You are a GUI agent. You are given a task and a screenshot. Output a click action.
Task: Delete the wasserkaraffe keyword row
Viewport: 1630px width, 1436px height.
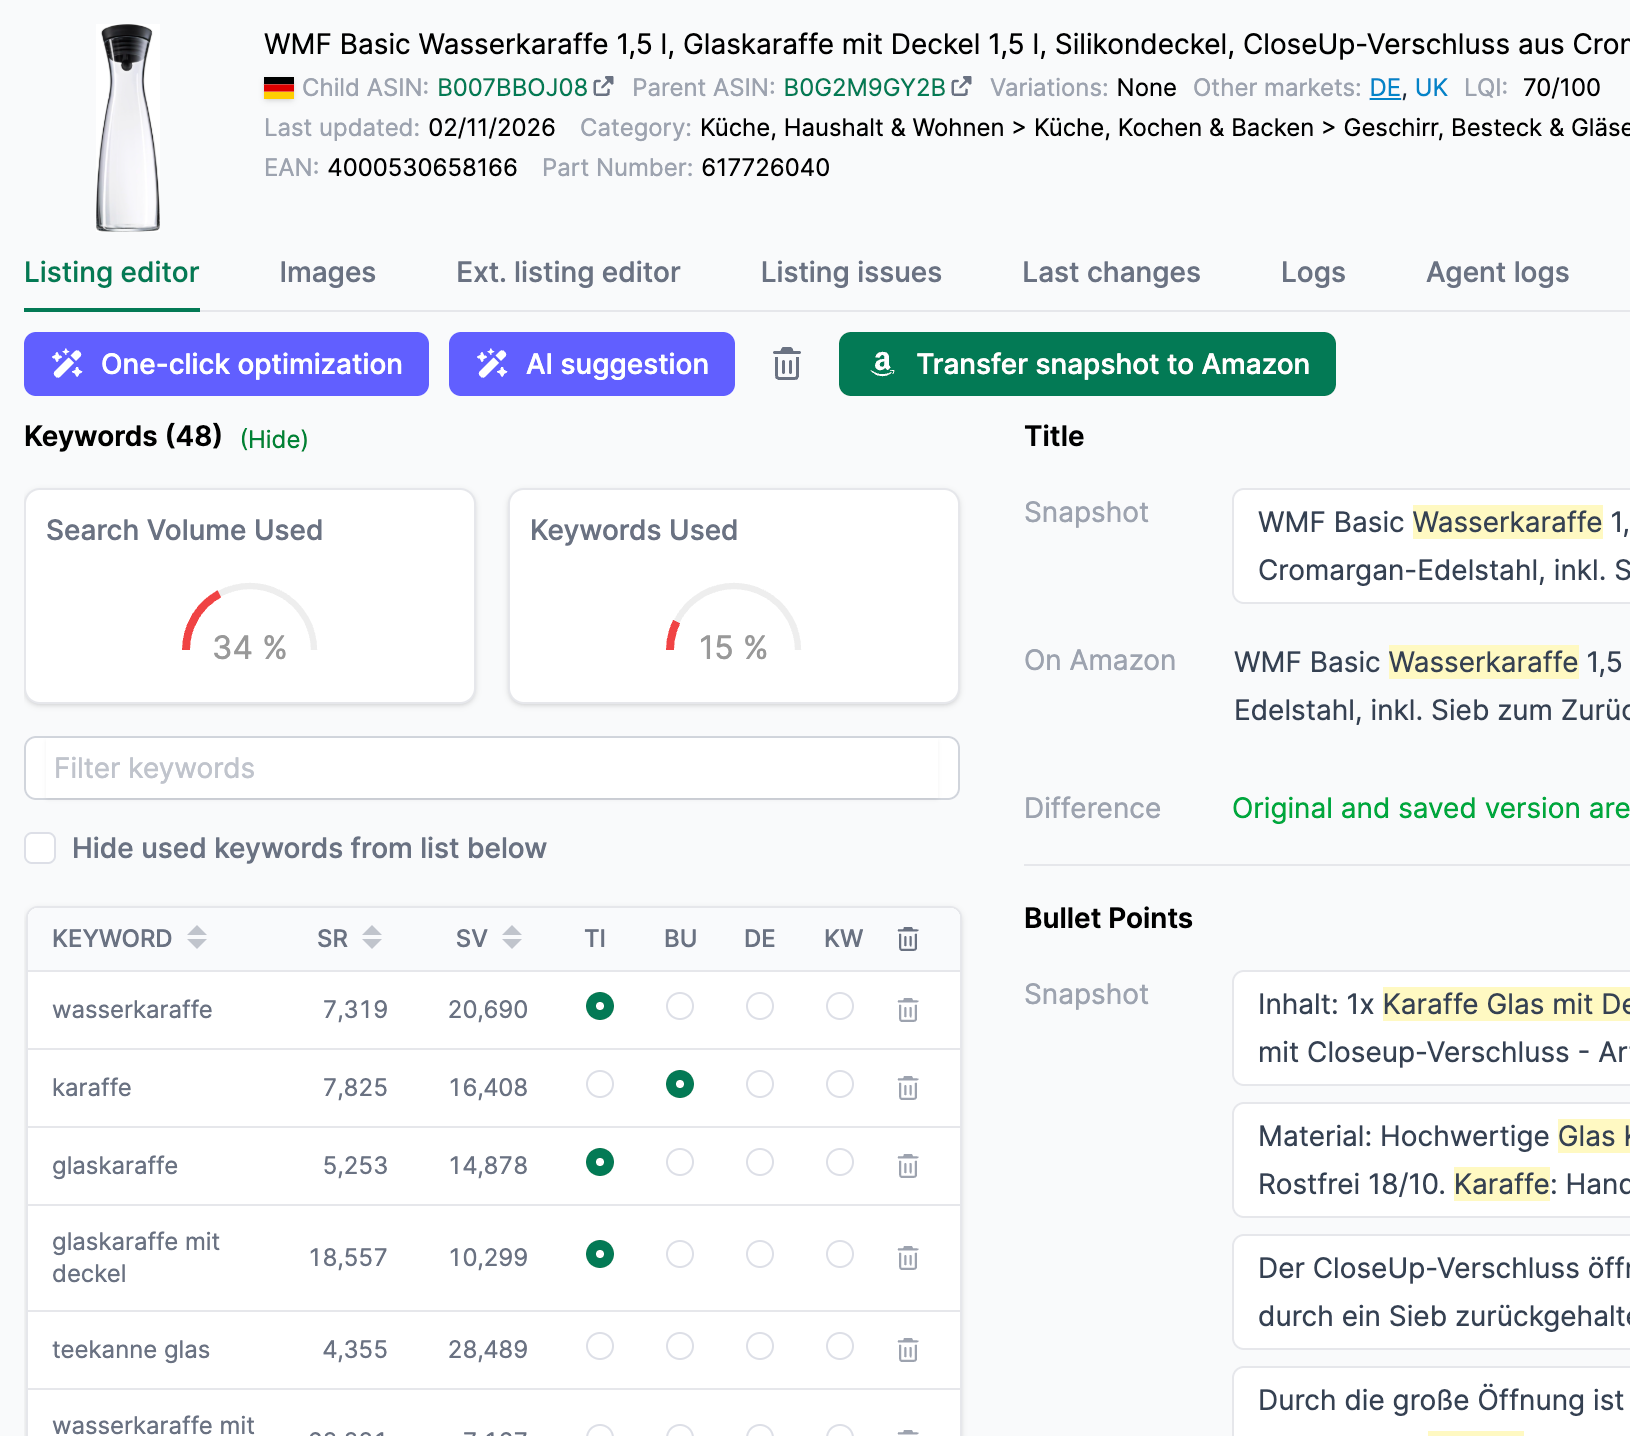point(908,1010)
